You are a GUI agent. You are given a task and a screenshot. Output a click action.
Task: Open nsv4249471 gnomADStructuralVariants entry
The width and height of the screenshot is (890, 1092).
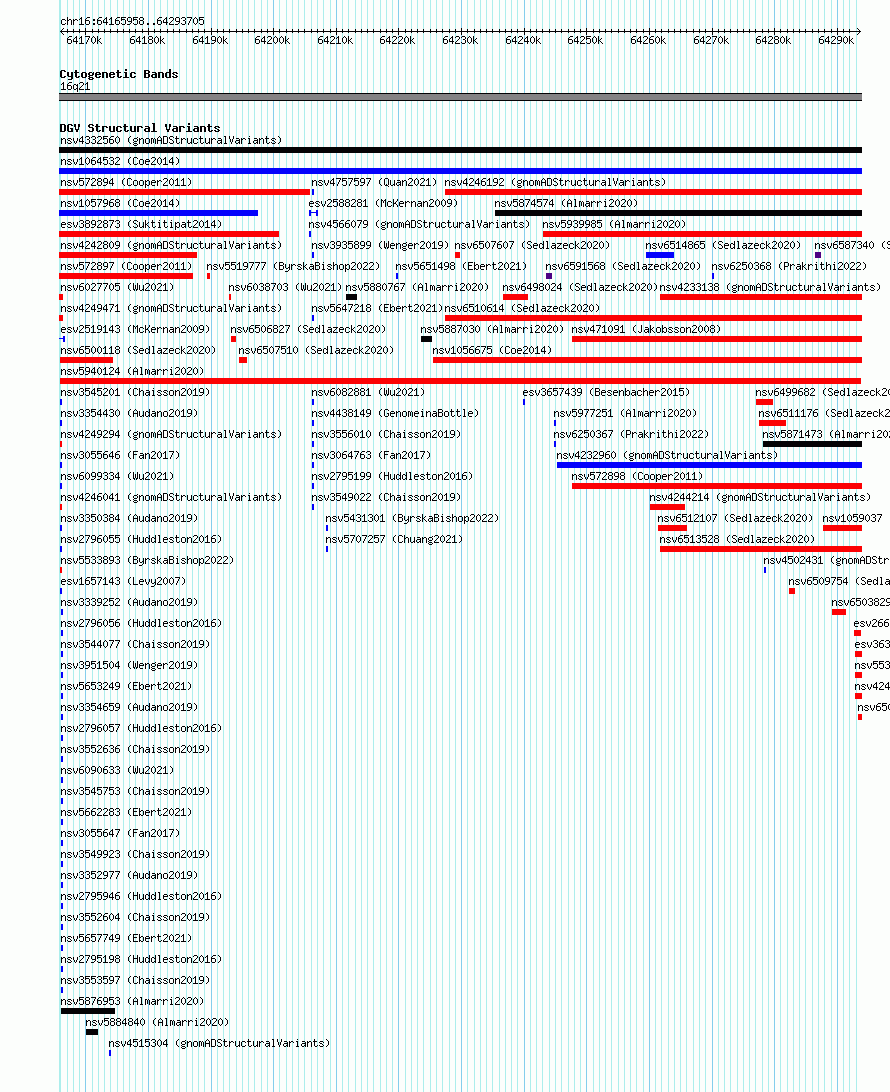(171, 307)
